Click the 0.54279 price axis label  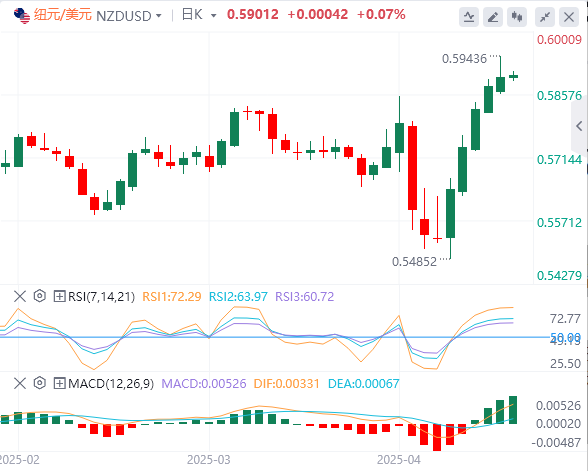coord(559,276)
